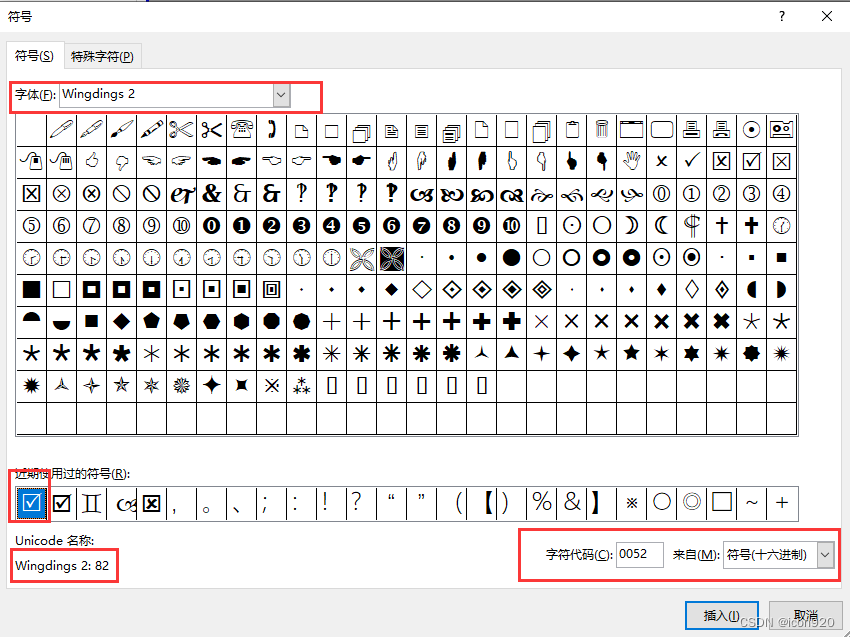The width and height of the screenshot is (850, 637).
Task: Close the 符号 dialog window
Action: 827,17
